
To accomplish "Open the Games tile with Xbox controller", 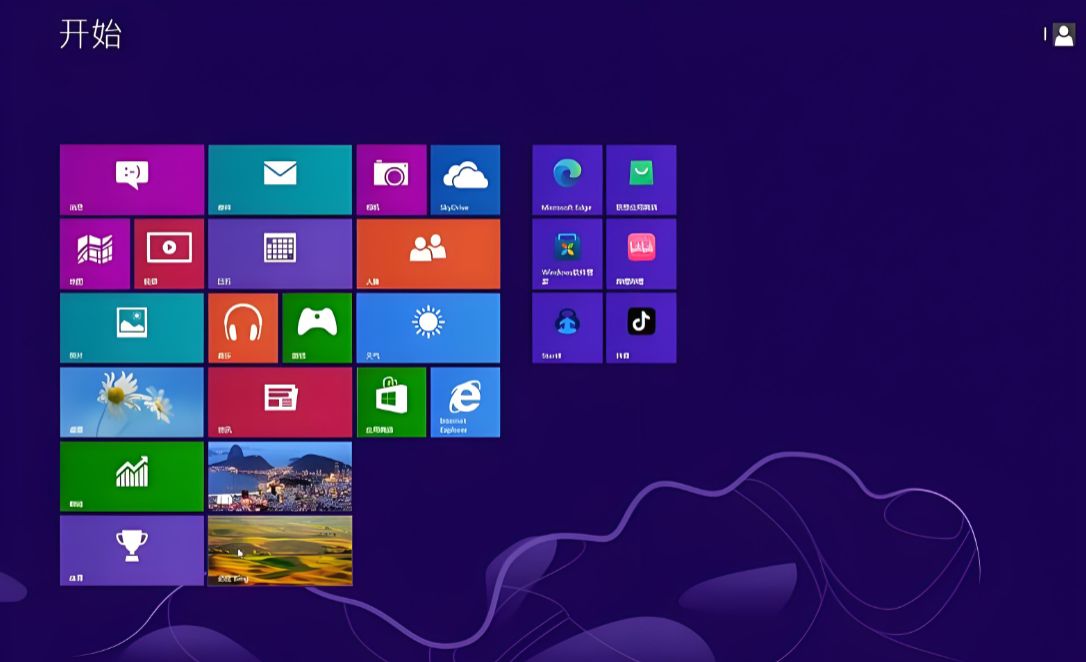I will point(317,328).
